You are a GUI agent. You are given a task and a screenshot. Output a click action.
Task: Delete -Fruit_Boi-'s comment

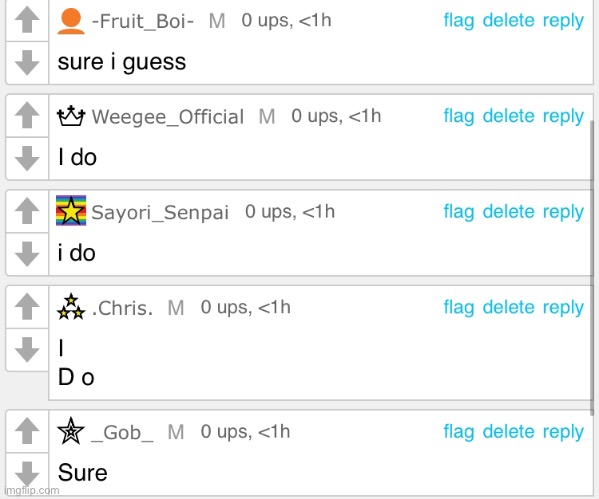tap(508, 21)
